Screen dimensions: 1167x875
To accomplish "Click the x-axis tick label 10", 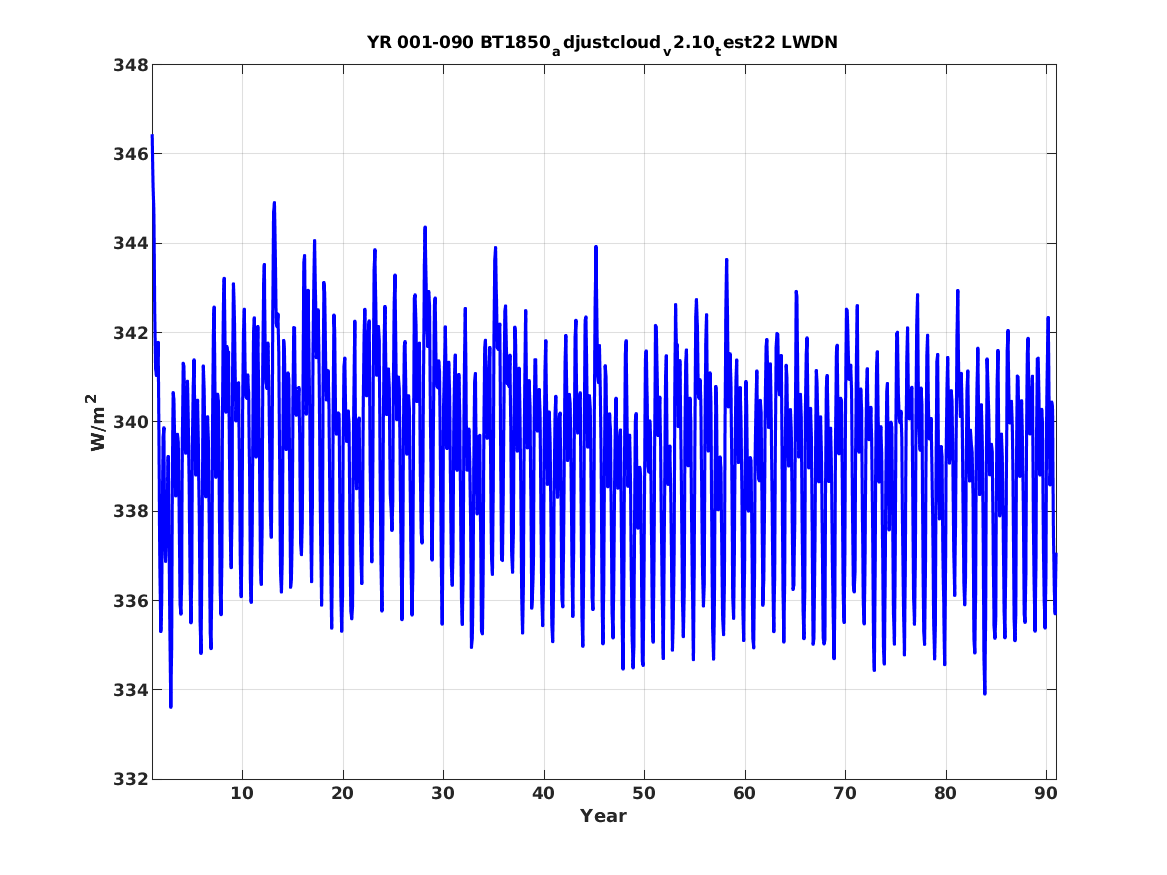I will pos(242,793).
